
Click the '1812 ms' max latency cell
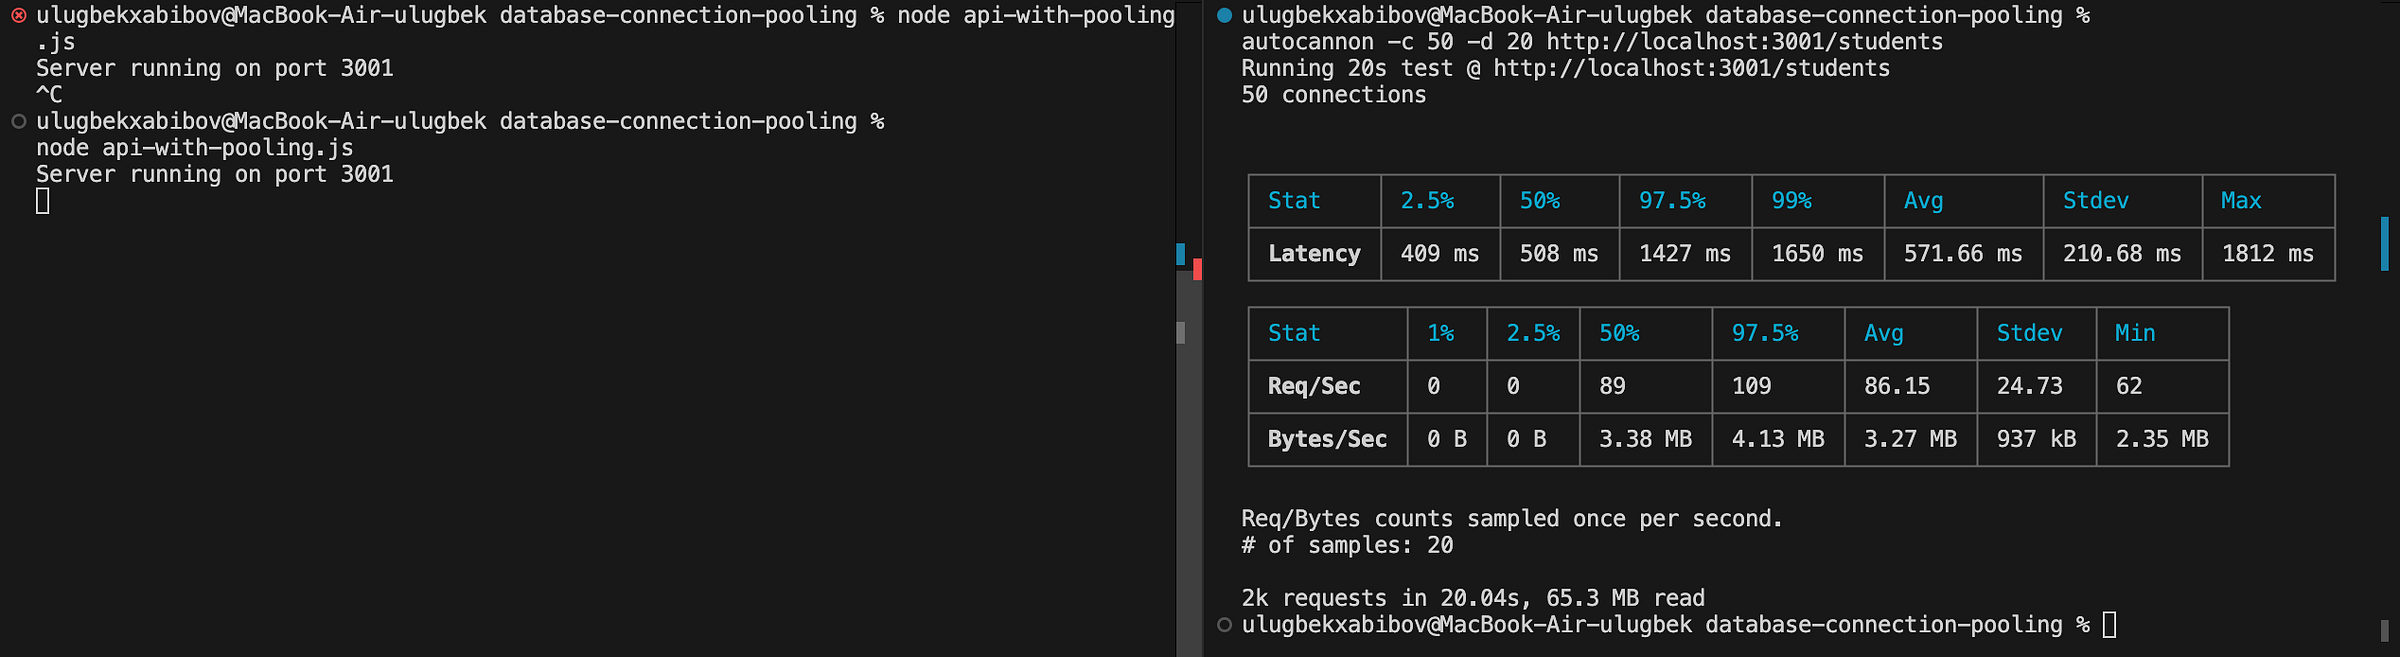[x=2268, y=254]
